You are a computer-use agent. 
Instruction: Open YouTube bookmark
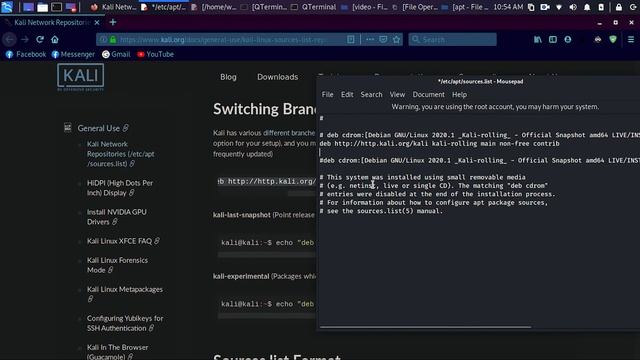pos(156,54)
